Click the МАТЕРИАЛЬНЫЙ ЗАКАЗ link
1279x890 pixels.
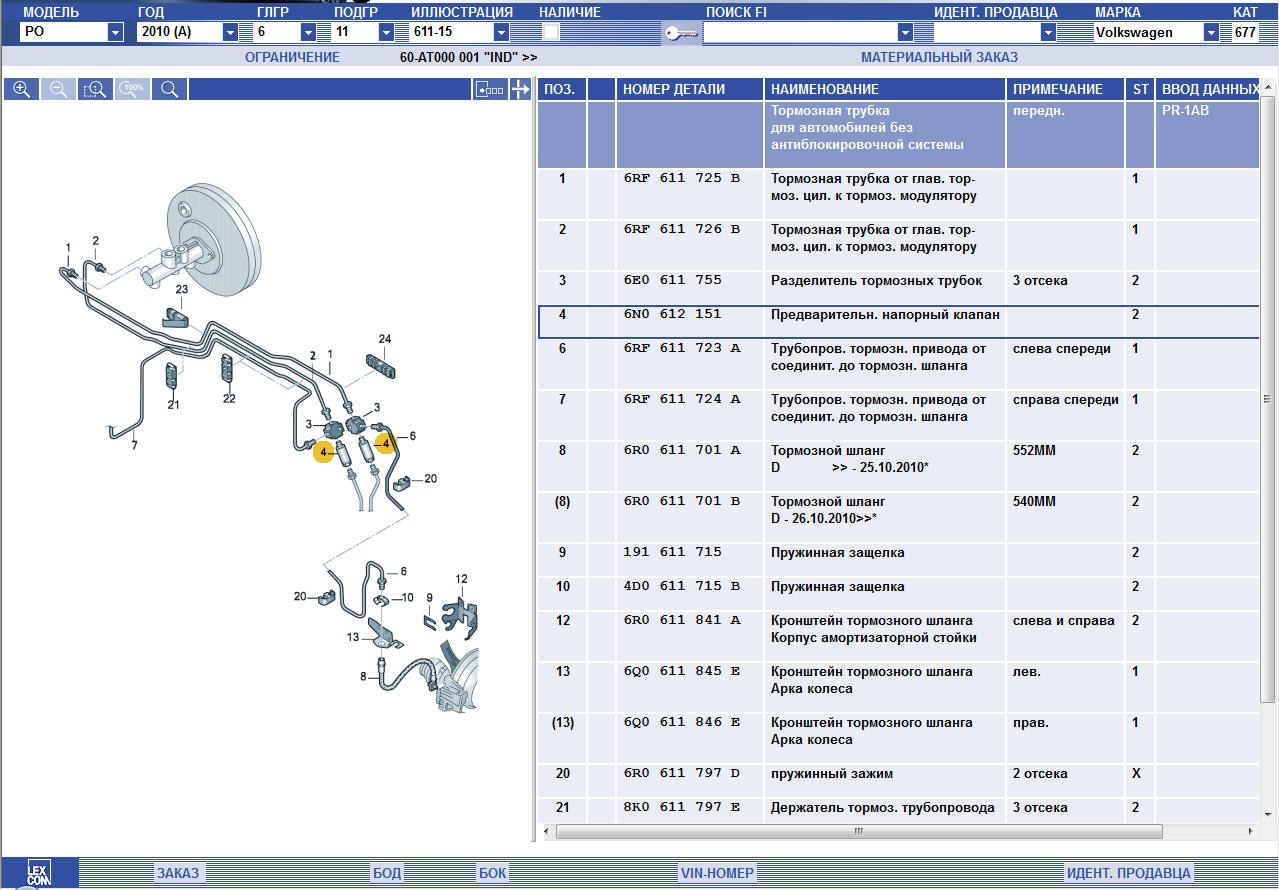tap(938, 57)
